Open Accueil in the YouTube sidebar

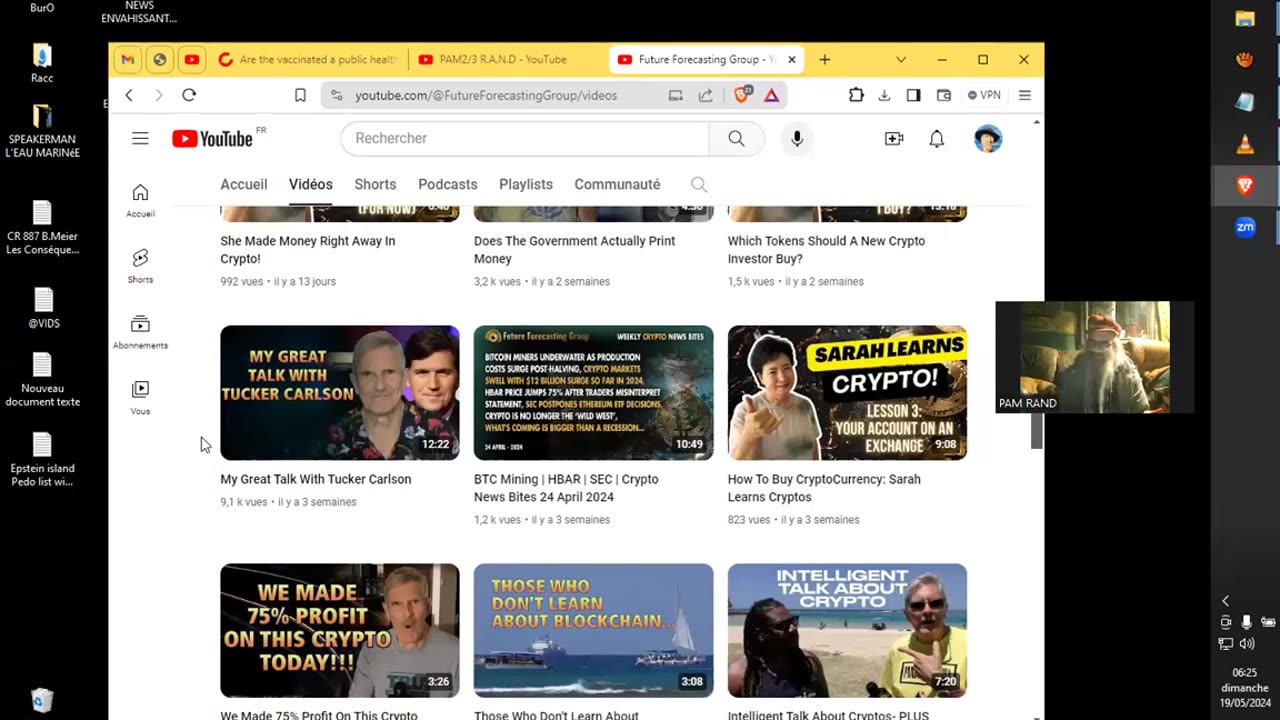140,200
